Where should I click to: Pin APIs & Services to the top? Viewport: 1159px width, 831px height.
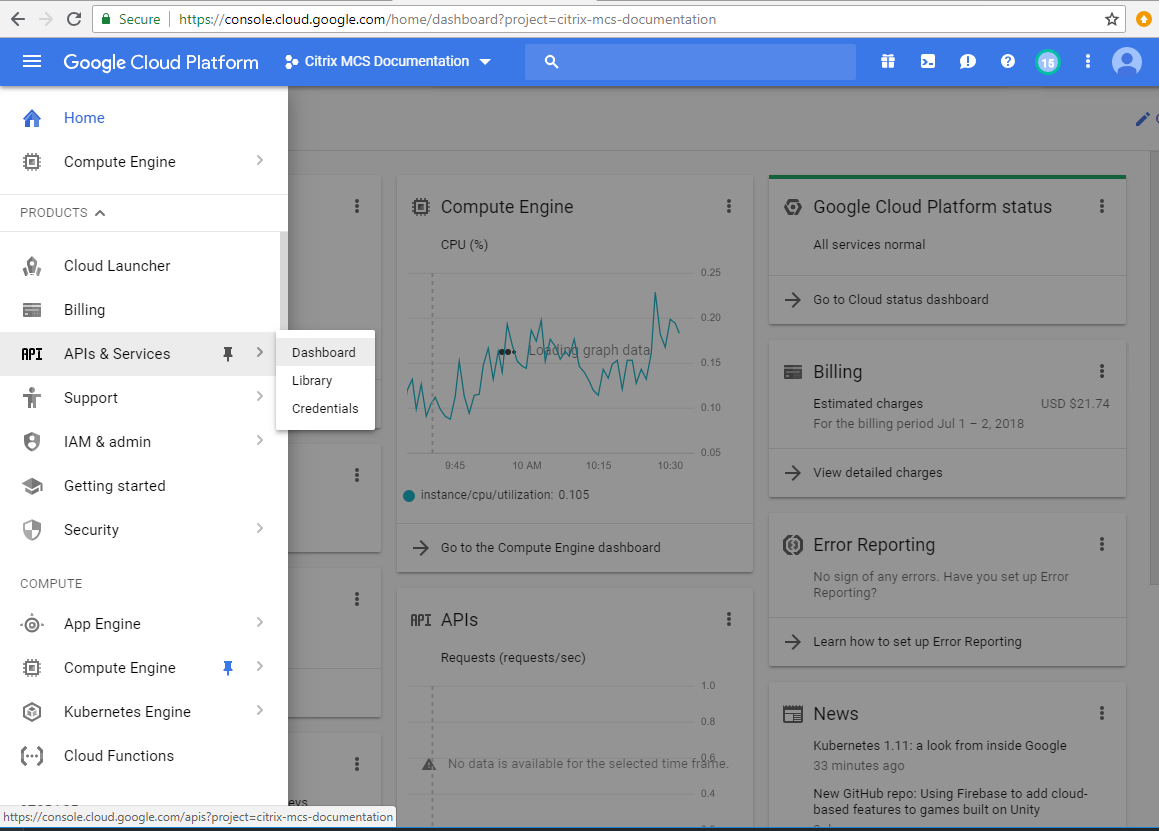tap(228, 353)
